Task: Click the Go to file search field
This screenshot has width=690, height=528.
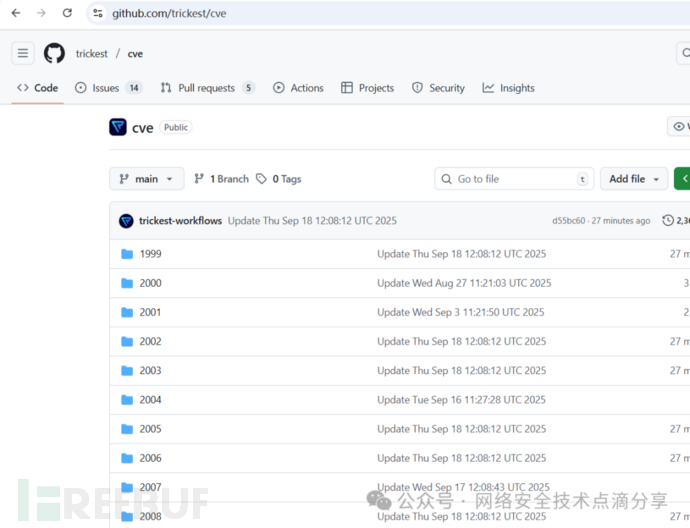Action: click(514, 179)
